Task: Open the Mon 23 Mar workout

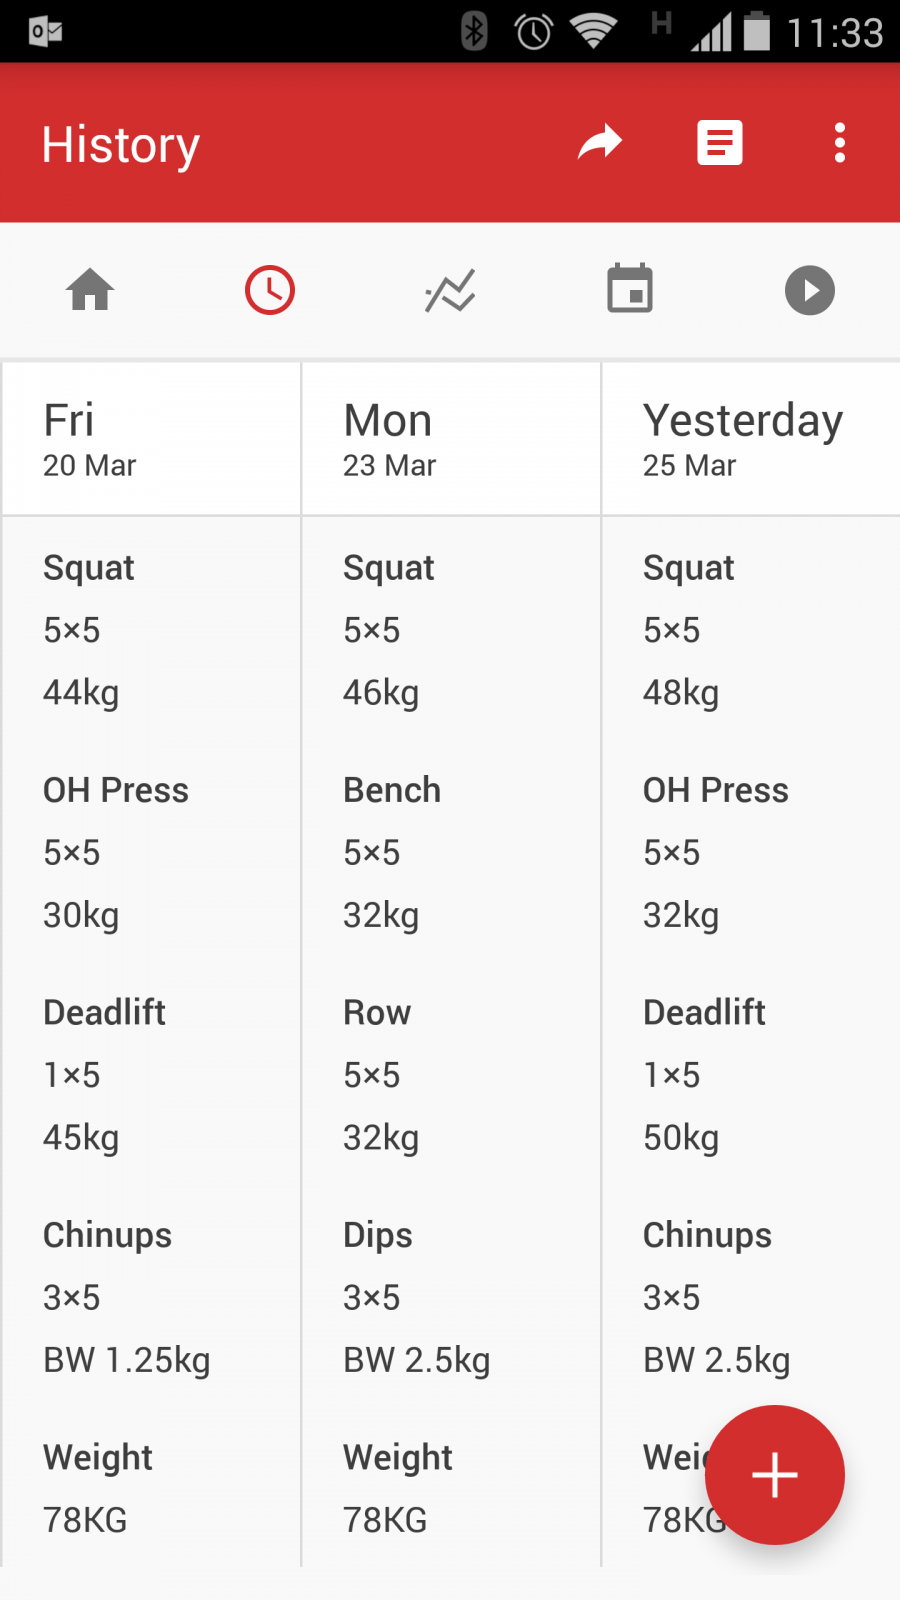Action: pyautogui.click(x=450, y=440)
